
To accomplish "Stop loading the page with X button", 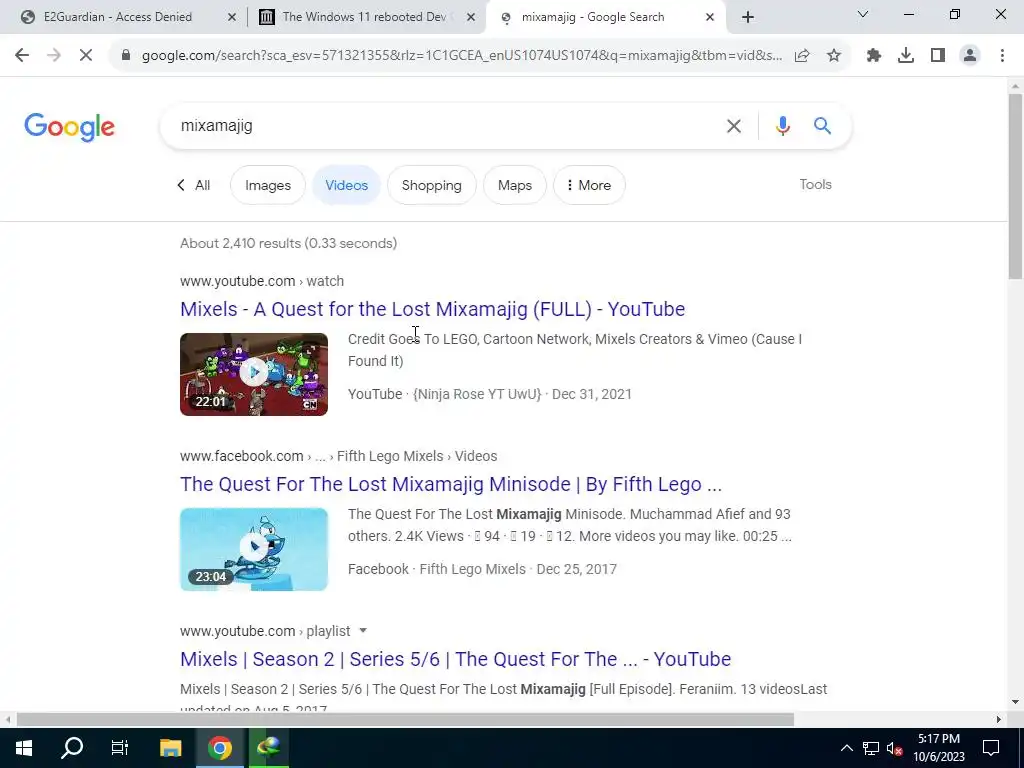I will coord(86,56).
